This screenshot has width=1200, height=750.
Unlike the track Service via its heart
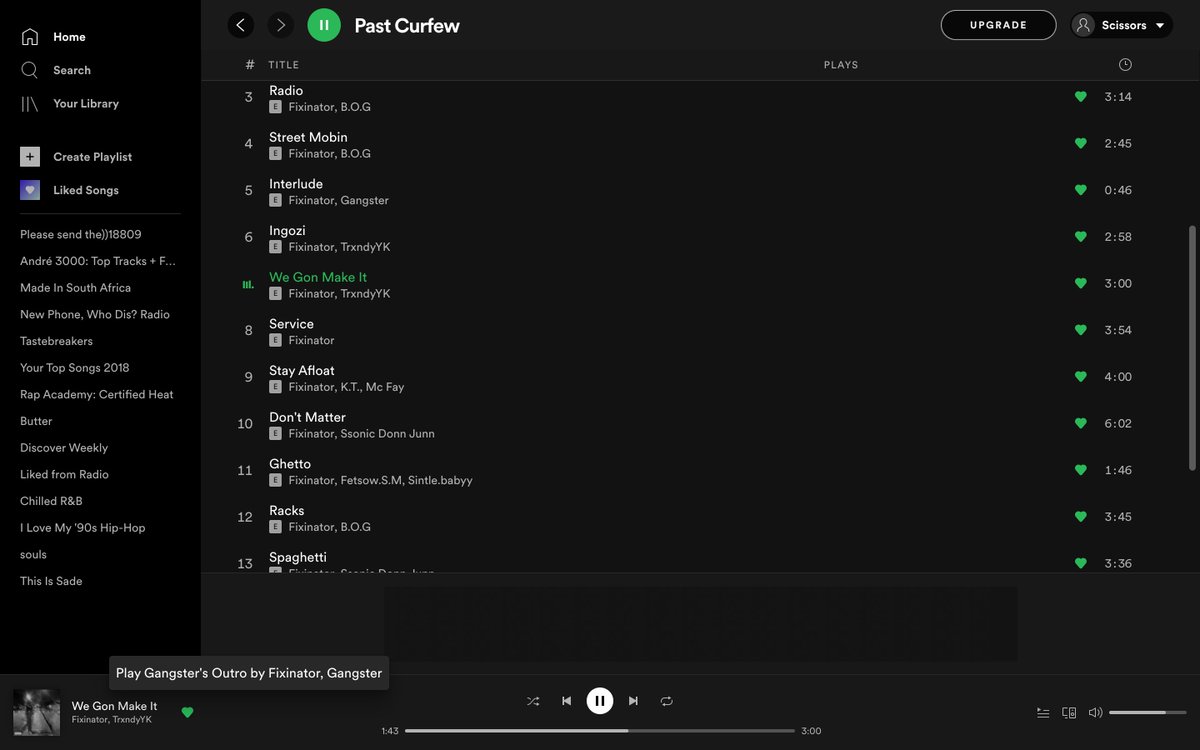[x=1081, y=330]
